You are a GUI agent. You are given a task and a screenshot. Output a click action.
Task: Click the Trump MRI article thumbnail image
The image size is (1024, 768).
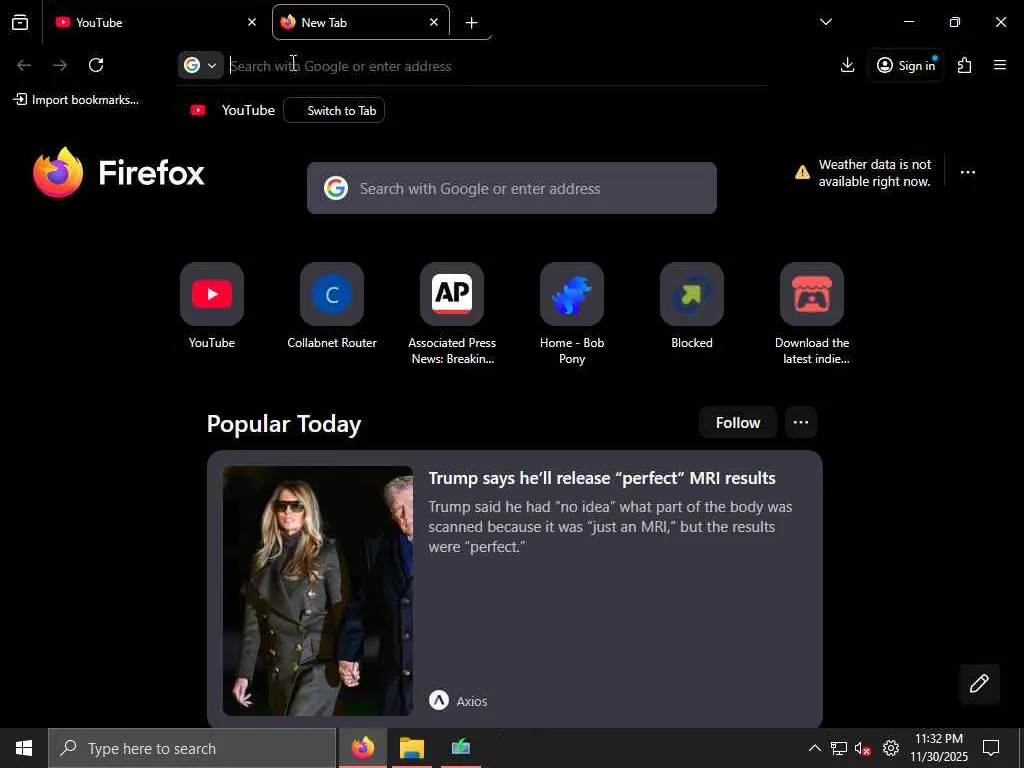tap(318, 591)
